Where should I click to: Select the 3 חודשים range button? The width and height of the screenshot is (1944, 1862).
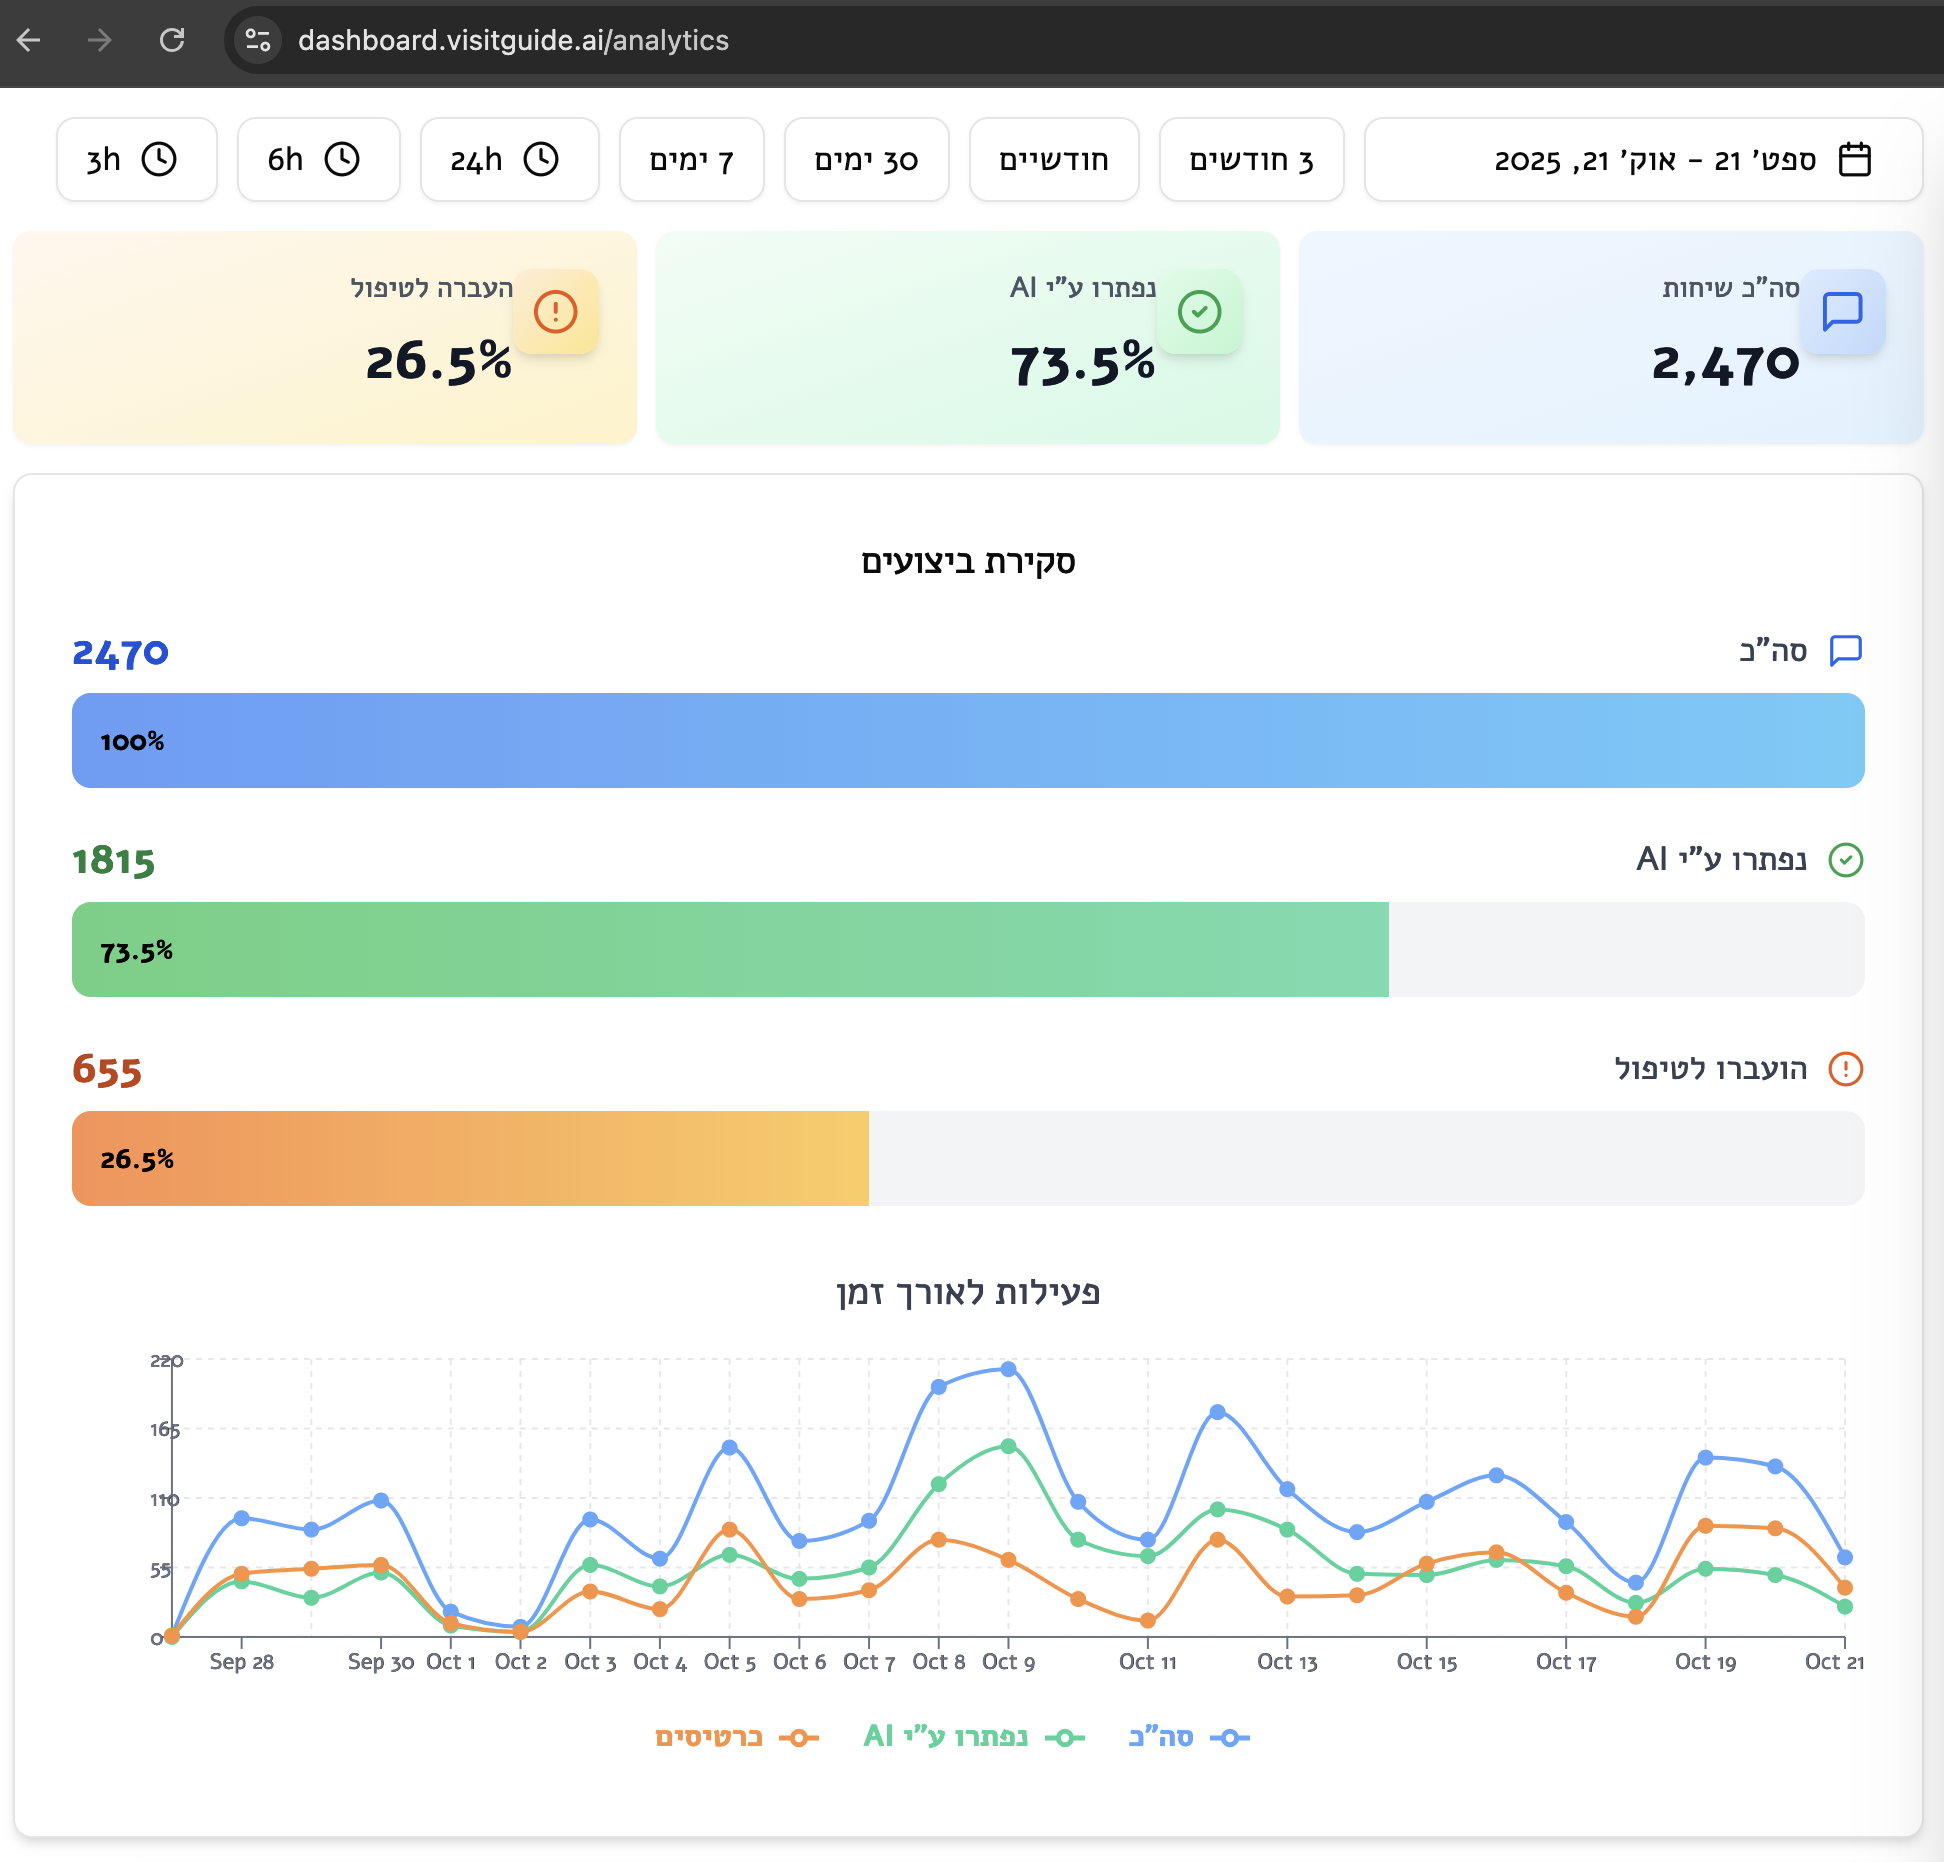pos(1251,159)
